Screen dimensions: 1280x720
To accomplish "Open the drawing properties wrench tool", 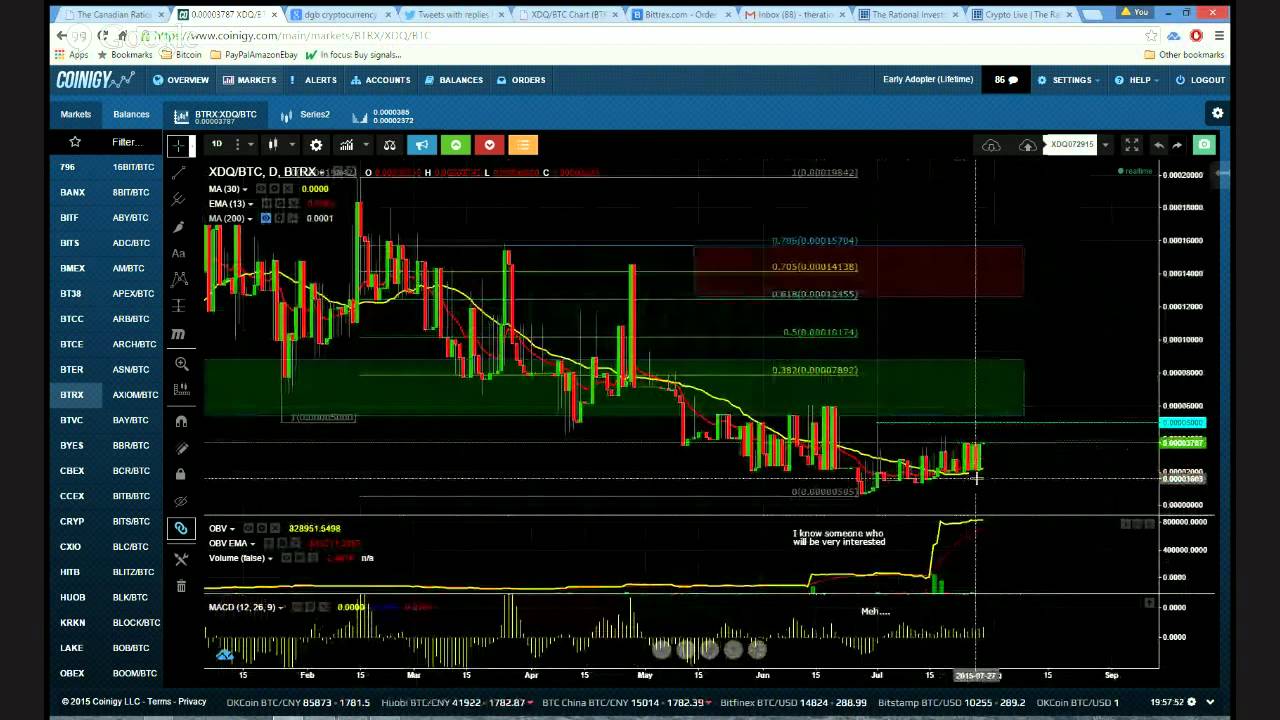I will pyautogui.click(x=181, y=559).
